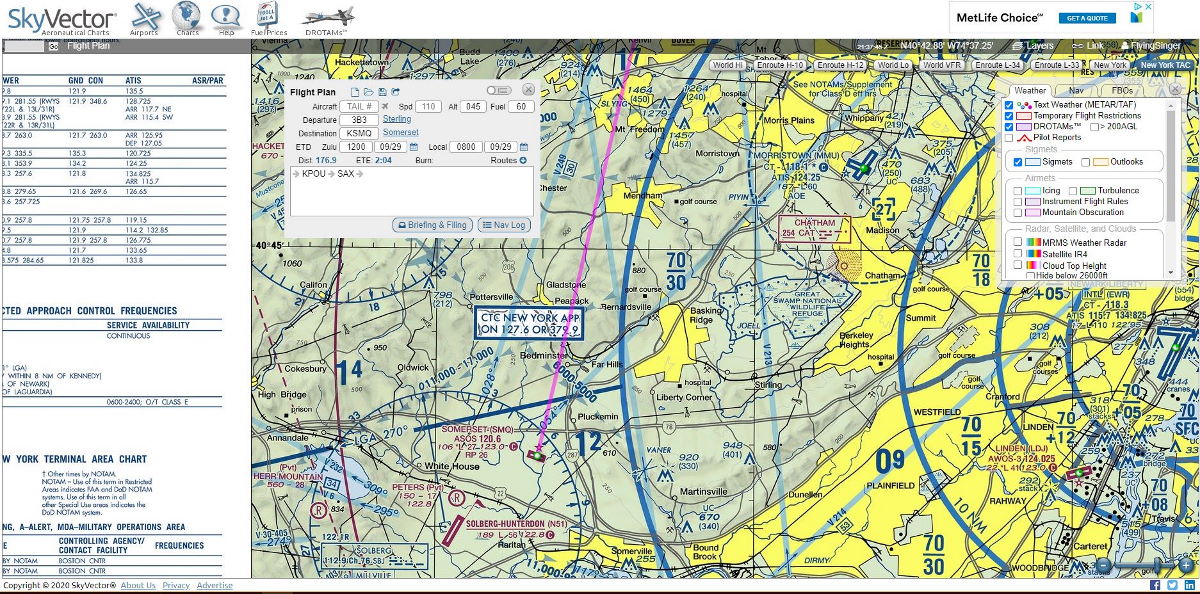This screenshot has width=1200, height=594.
Task: Enable the MRMS Weather Radar checkbox
Action: 1019,242
